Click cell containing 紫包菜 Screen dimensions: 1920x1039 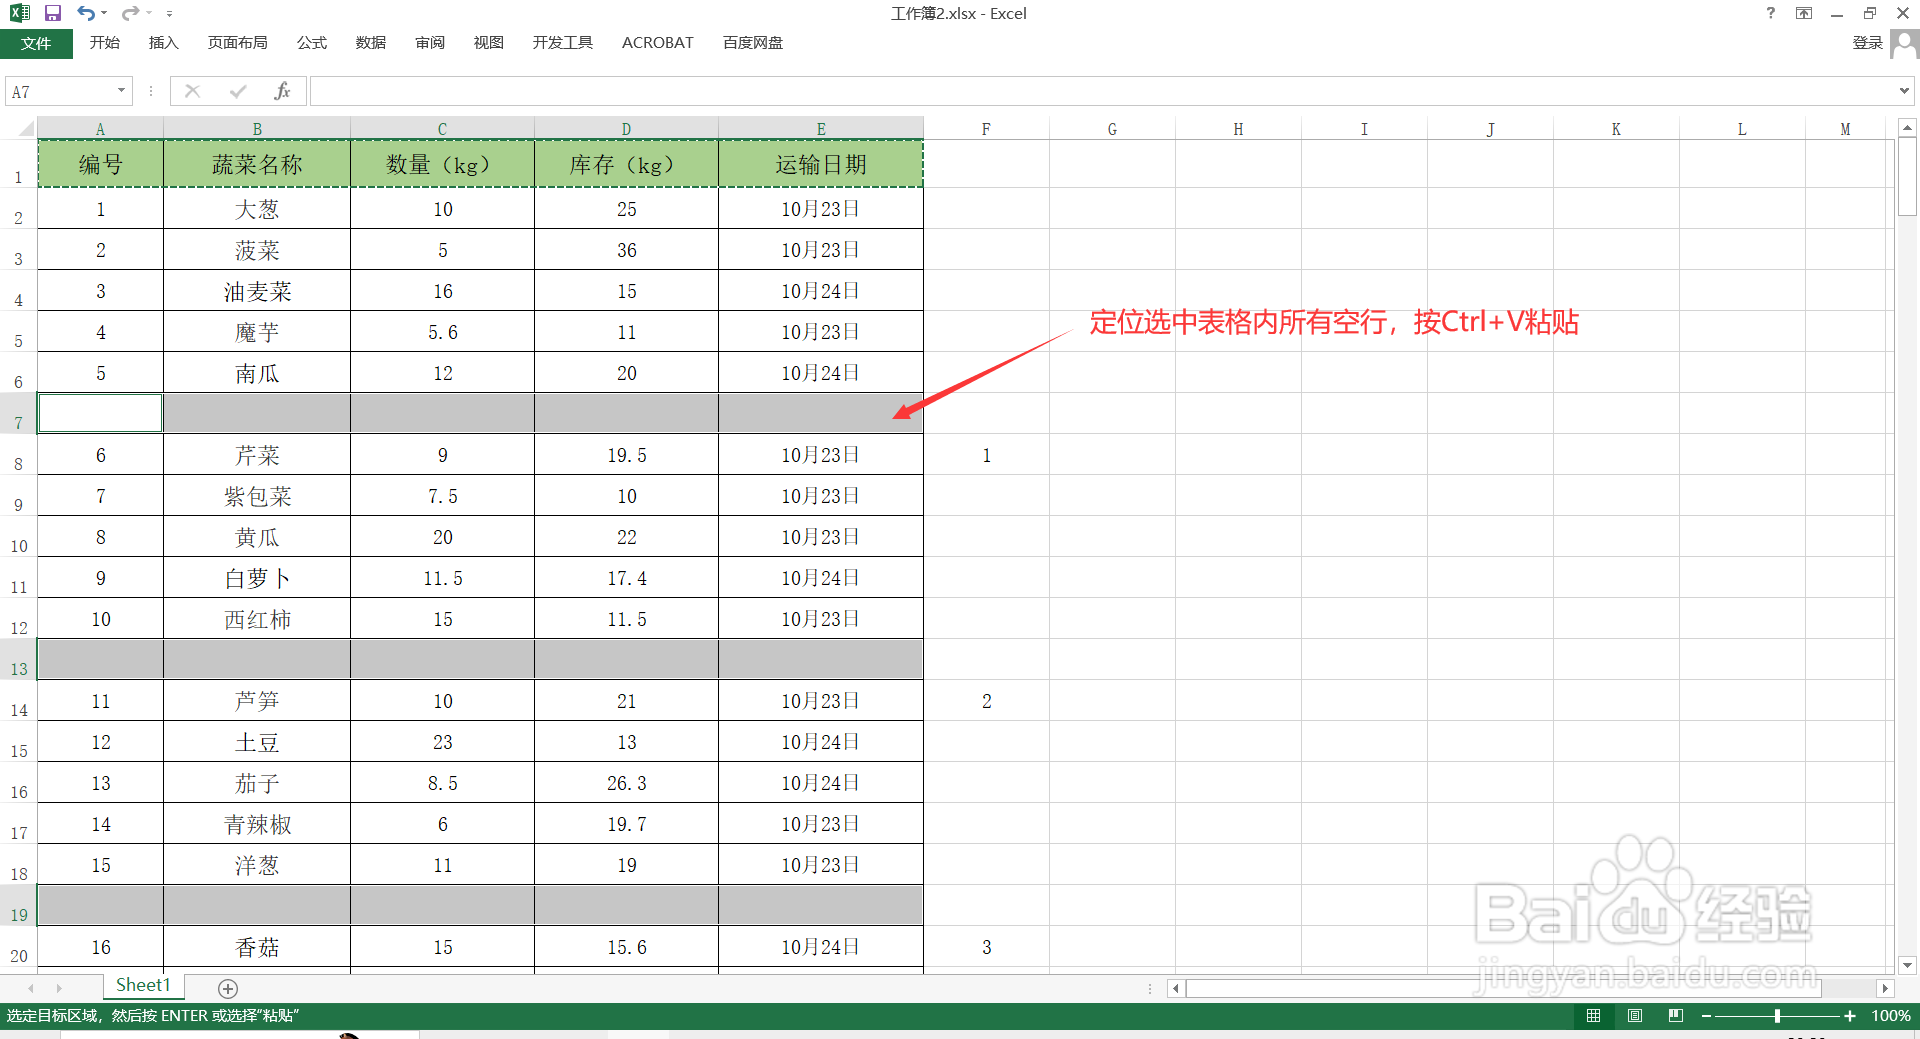click(x=257, y=496)
